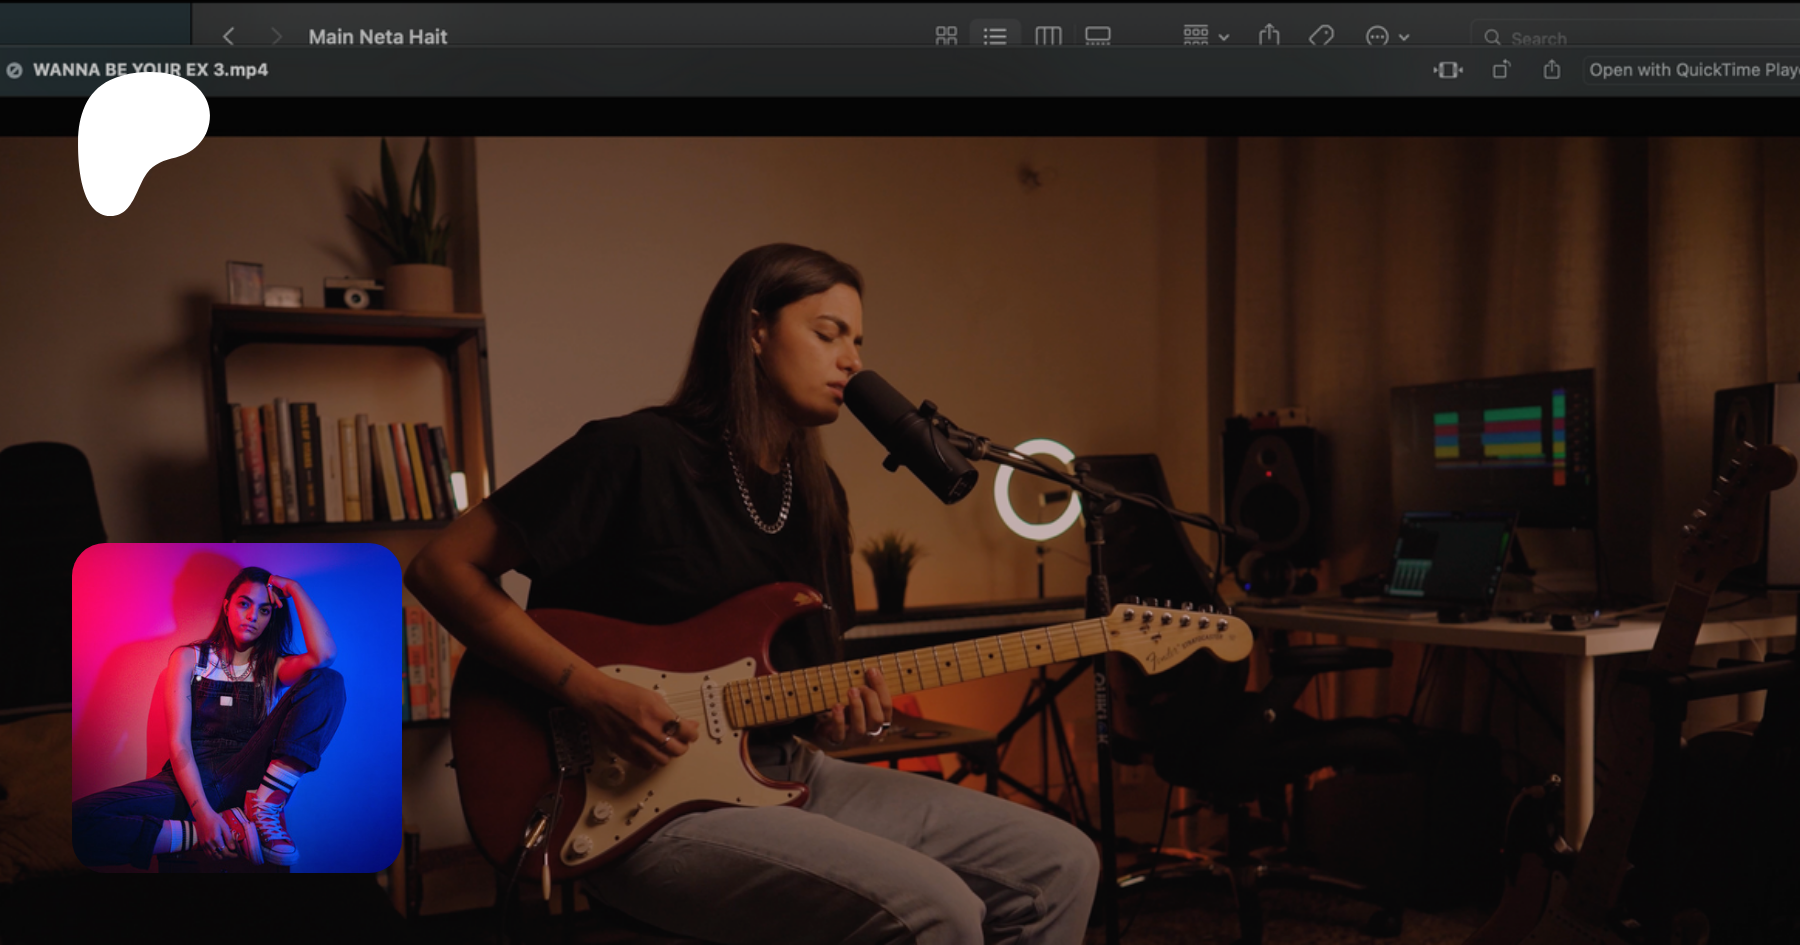1800x945 pixels.
Task: Switch Finder to icon view
Action: (946, 36)
